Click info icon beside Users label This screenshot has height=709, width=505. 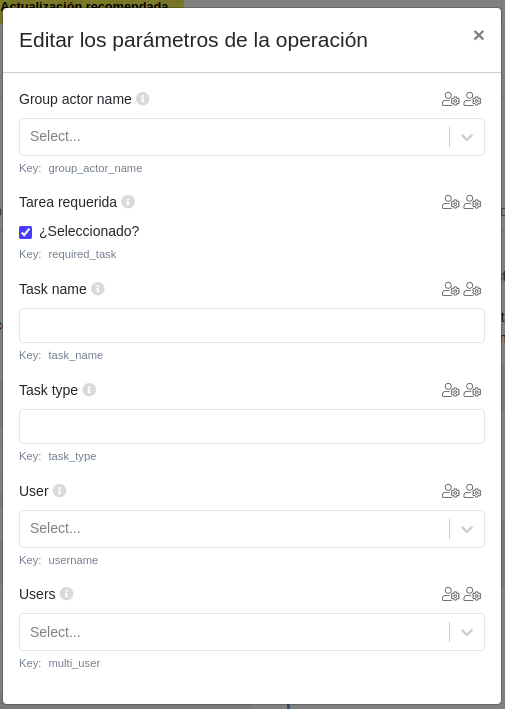click(x=66, y=594)
